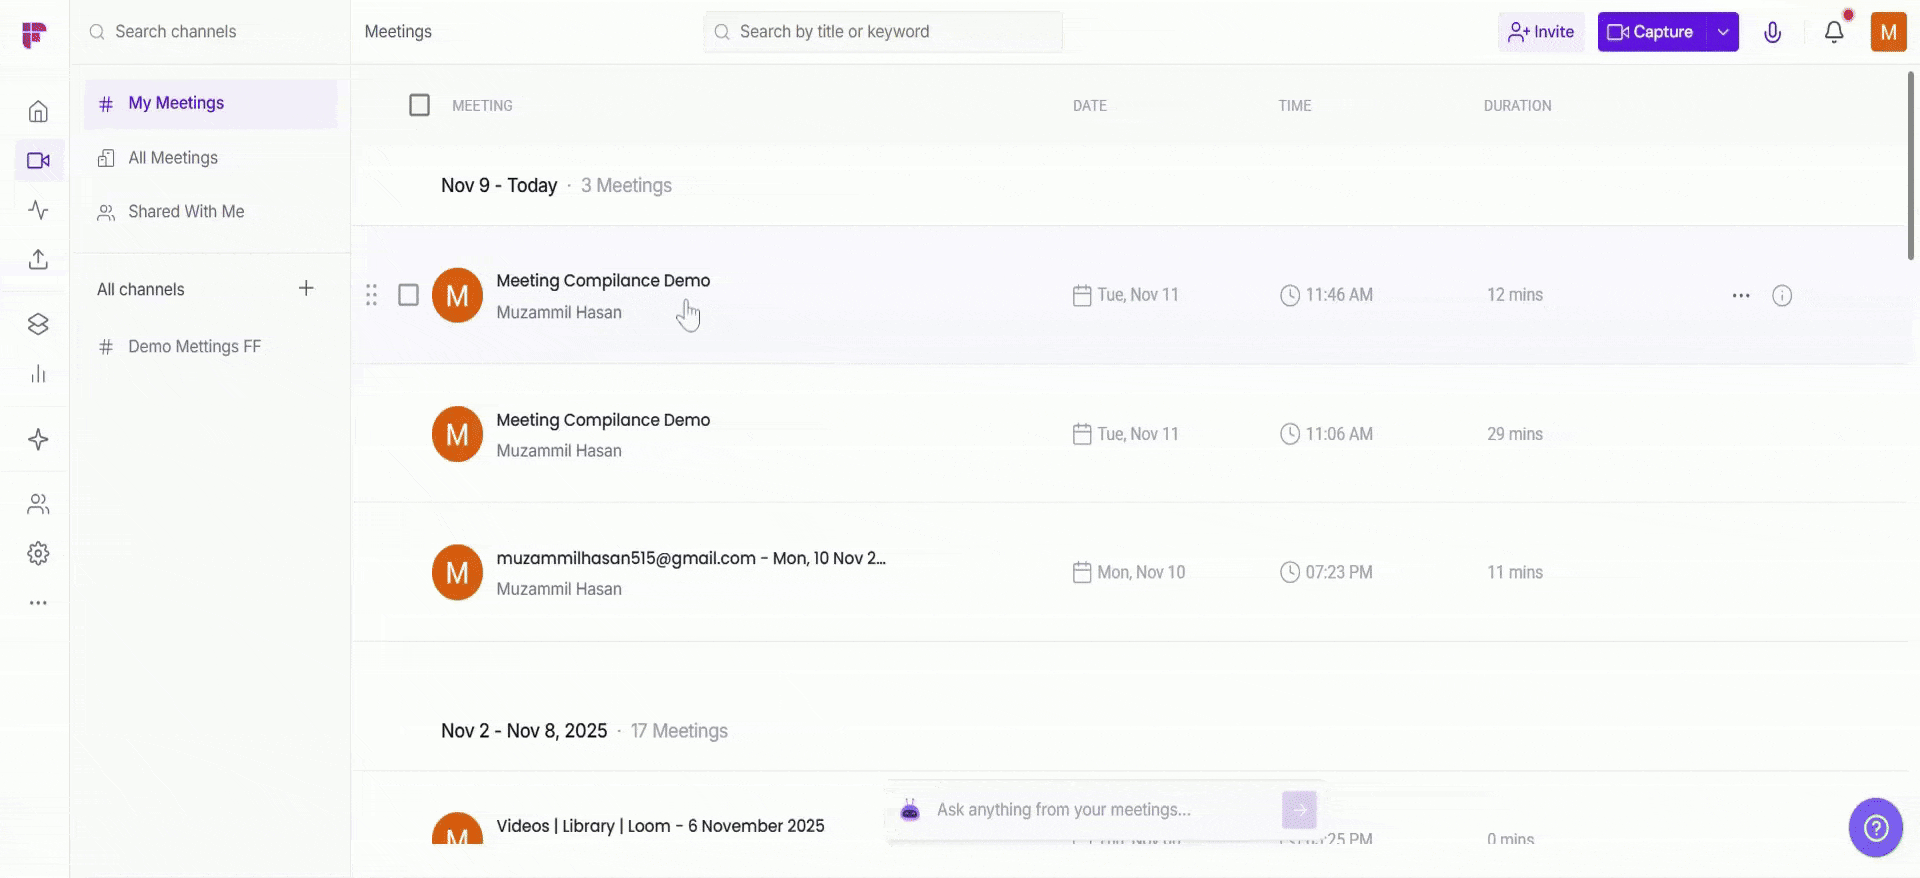Click the 29 mins duration value
Viewport: 1920px width, 878px height.
point(1514,434)
